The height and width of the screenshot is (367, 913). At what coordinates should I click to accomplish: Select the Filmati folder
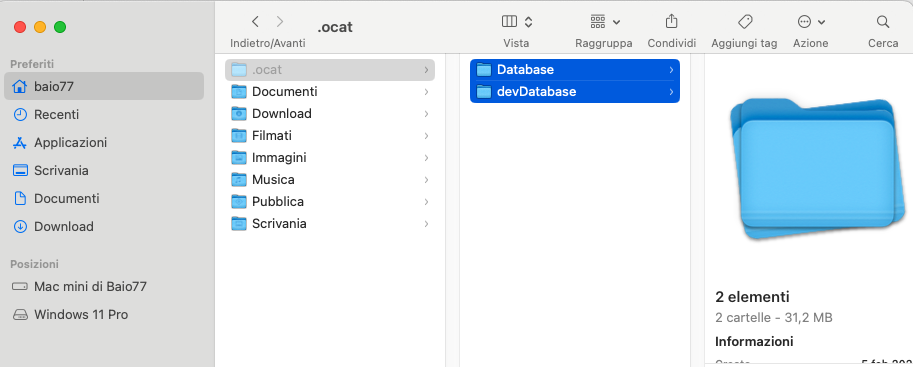pos(330,136)
